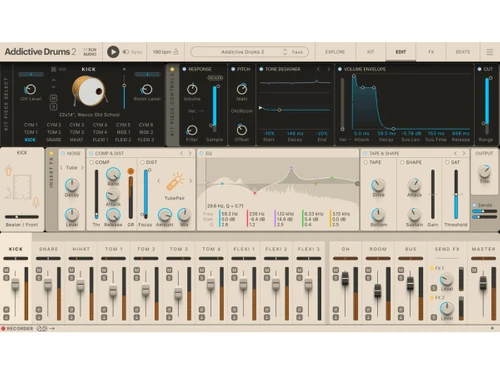Go to next COMP & DIST preset

(190, 153)
